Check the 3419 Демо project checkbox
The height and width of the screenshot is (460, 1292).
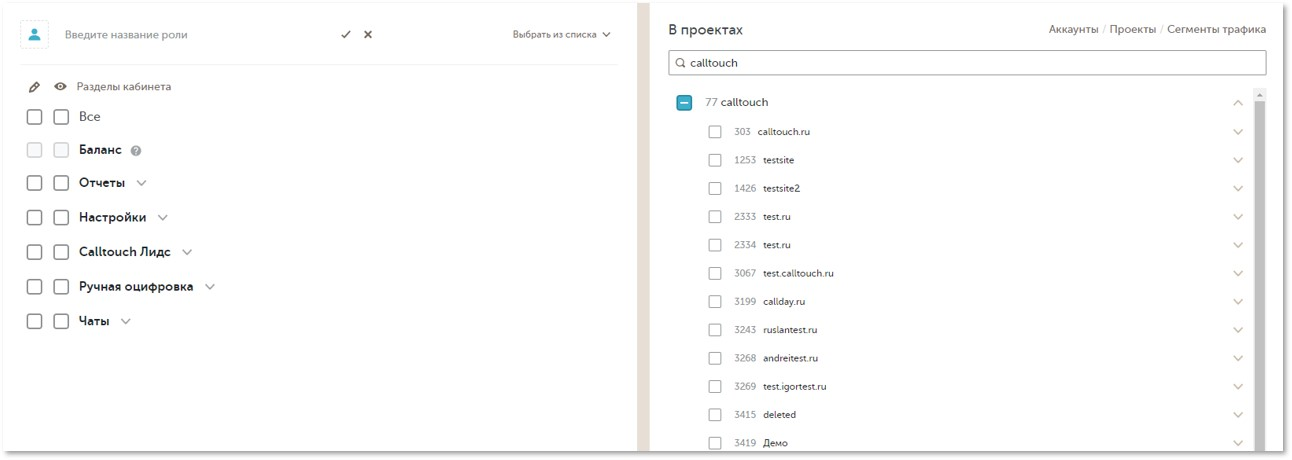point(715,442)
